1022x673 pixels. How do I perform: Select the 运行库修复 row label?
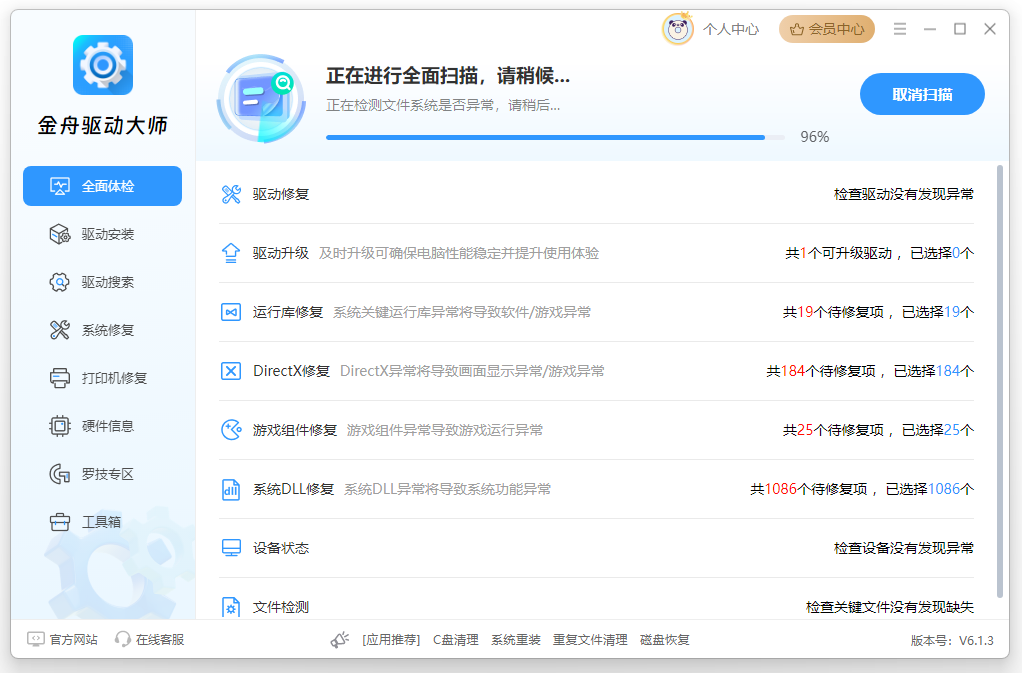point(288,312)
